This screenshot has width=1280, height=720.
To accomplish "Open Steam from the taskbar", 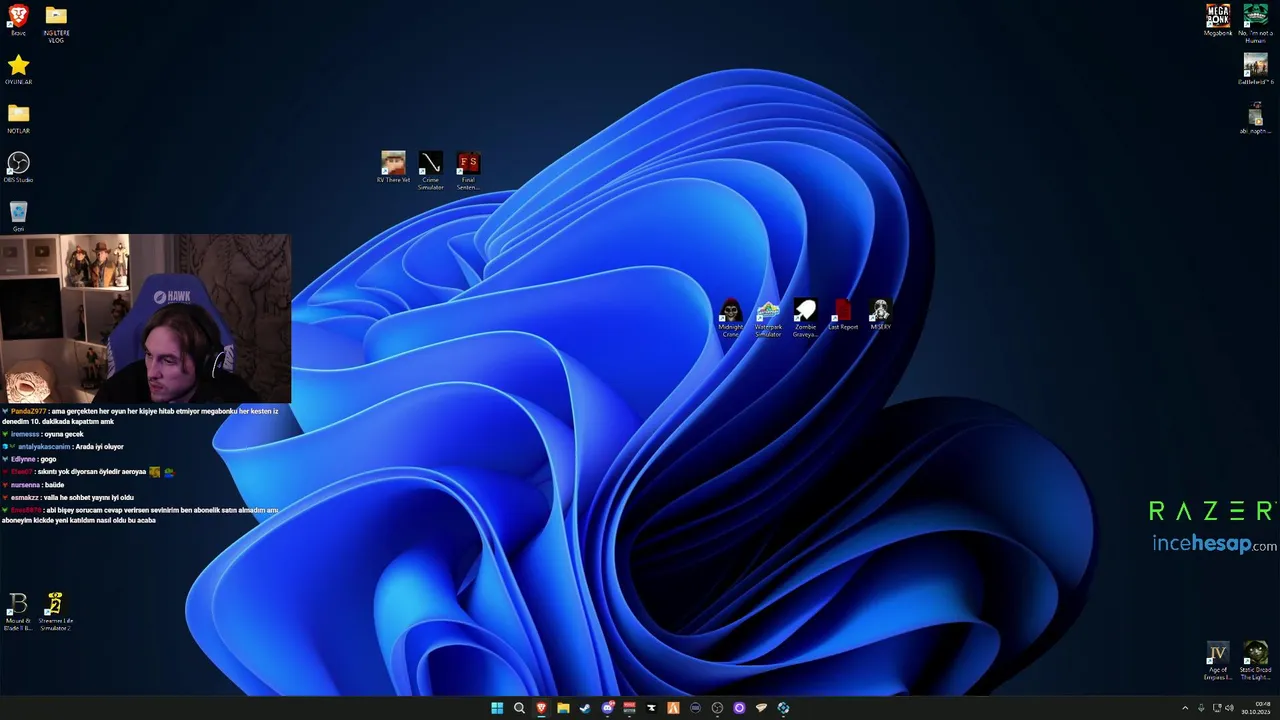I will pos(585,708).
